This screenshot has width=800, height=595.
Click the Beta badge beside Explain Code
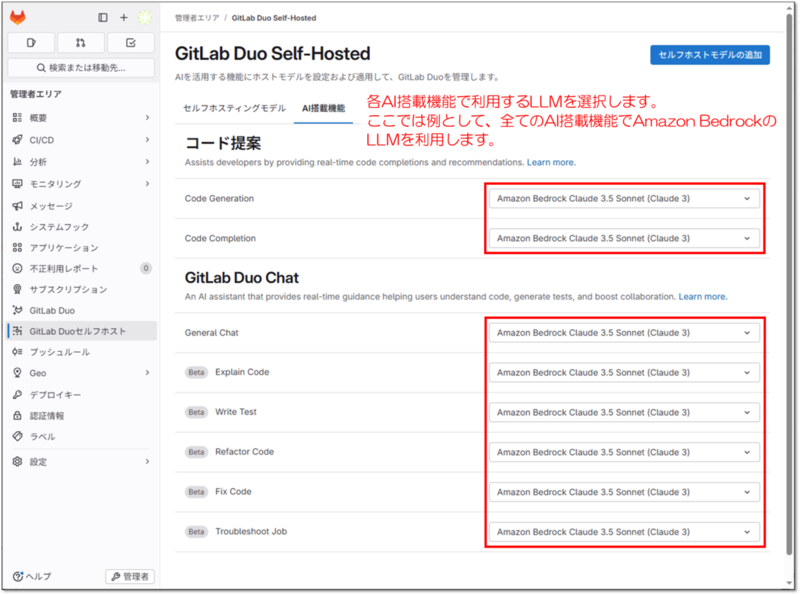(196, 373)
